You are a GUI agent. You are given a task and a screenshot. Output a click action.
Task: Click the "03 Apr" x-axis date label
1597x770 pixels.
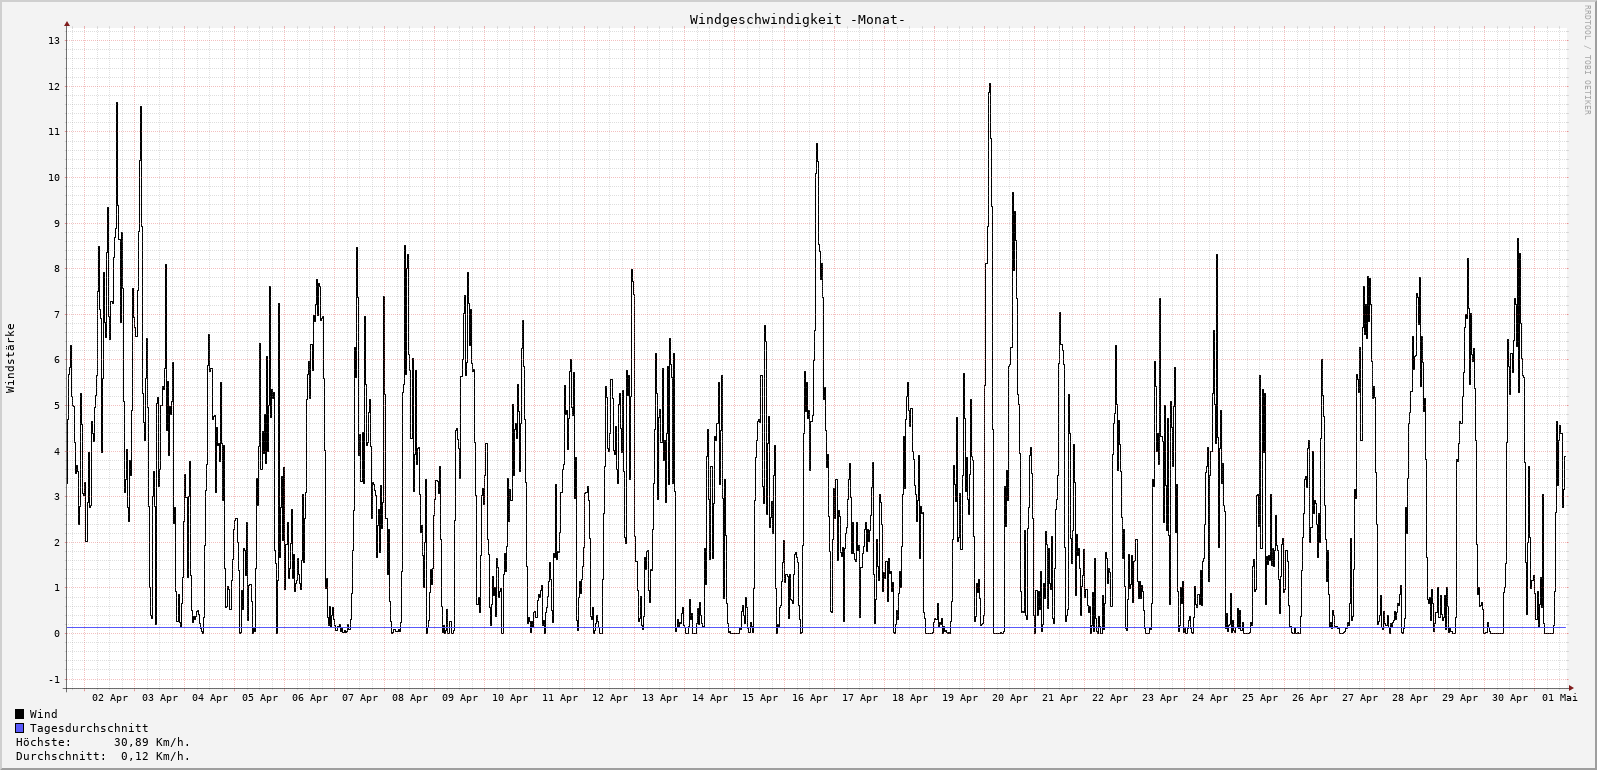coord(160,698)
